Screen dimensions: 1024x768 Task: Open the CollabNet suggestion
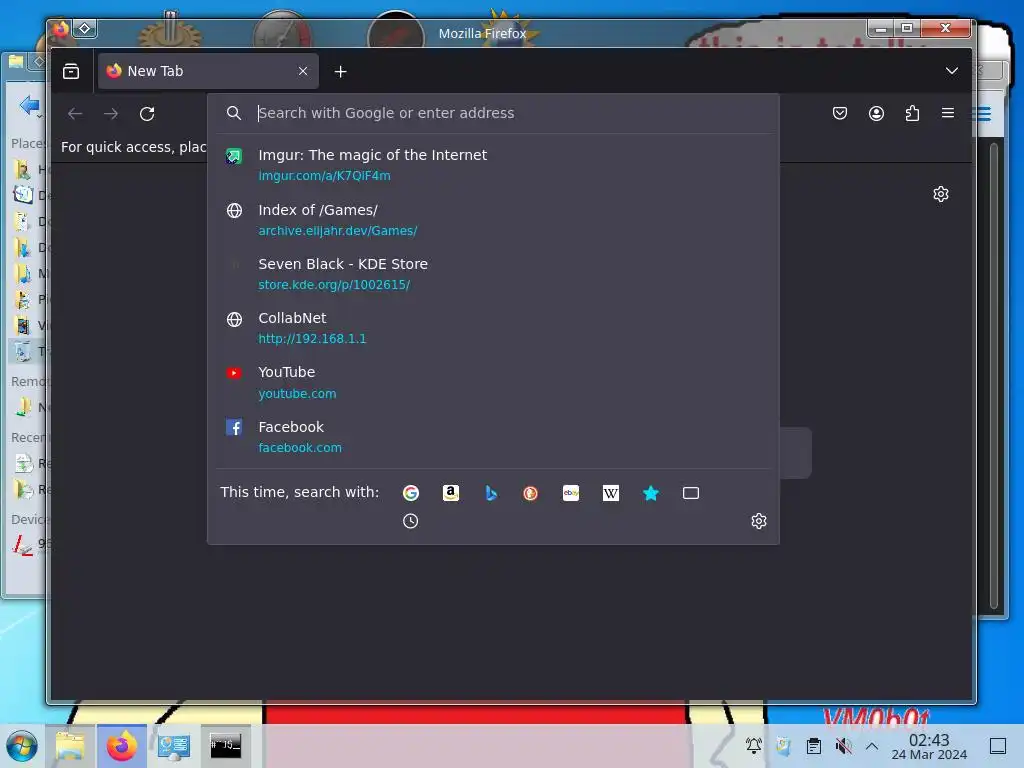point(493,328)
